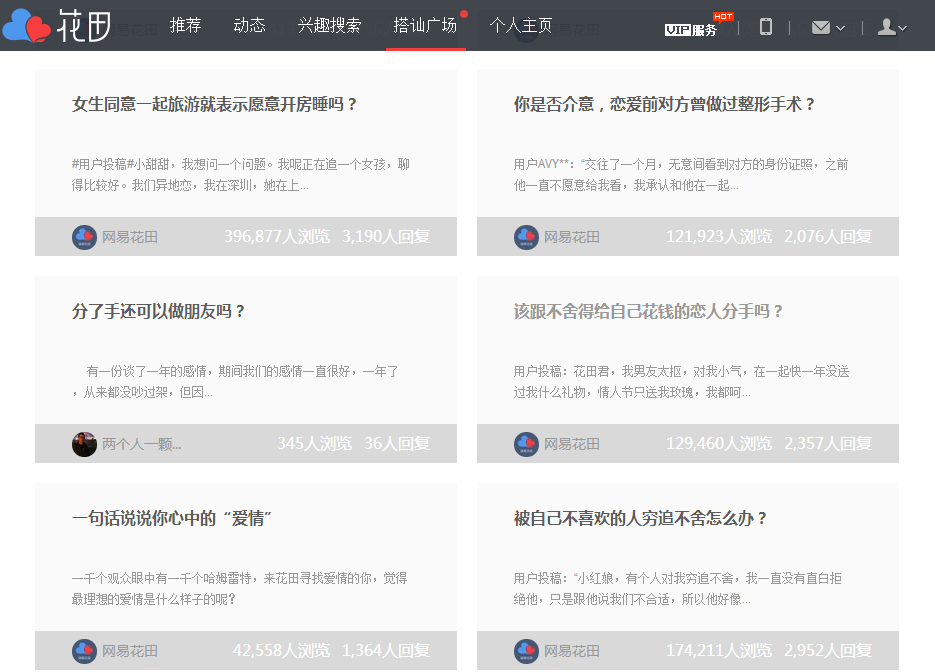
Task: Click the 搭讪广场 active tab
Action: pos(425,26)
